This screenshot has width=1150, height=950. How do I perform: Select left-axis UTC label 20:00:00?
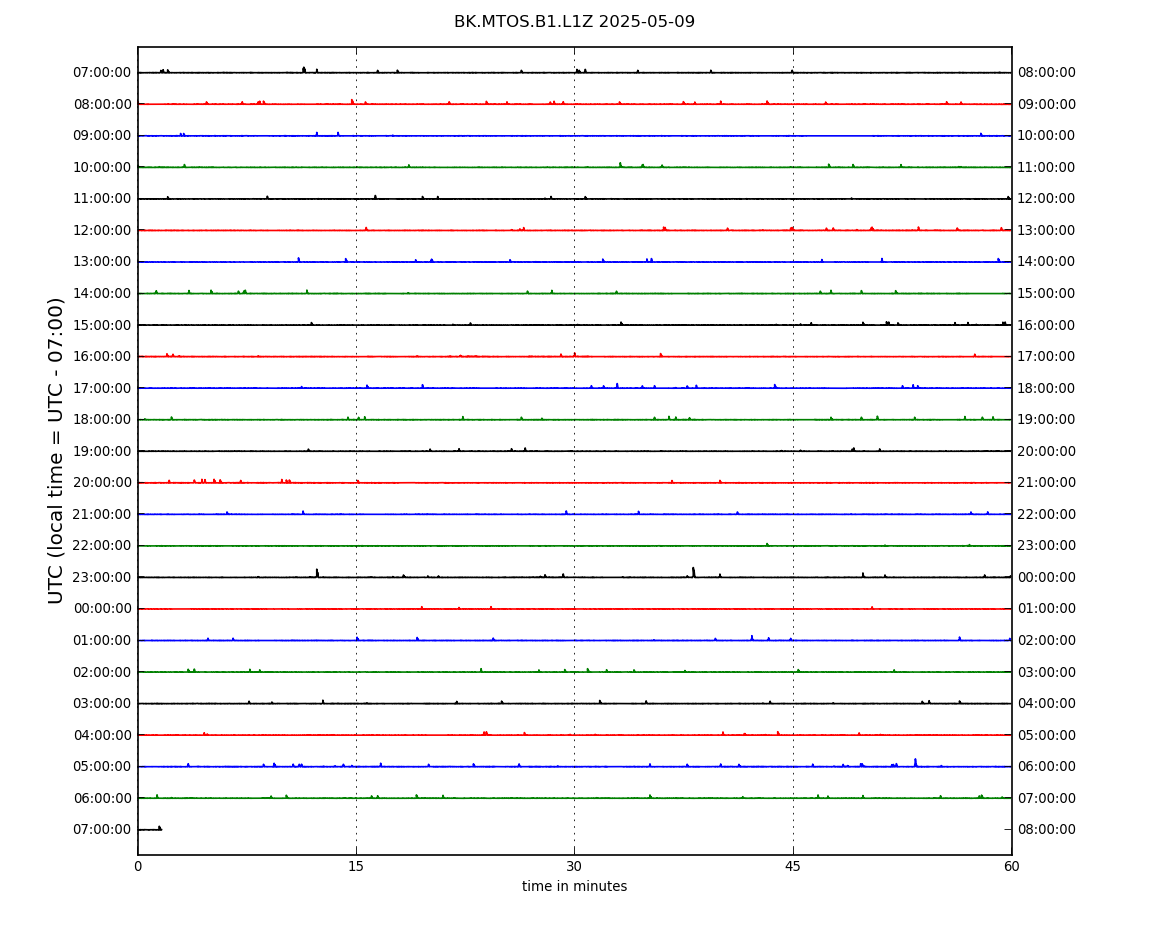pos(102,483)
